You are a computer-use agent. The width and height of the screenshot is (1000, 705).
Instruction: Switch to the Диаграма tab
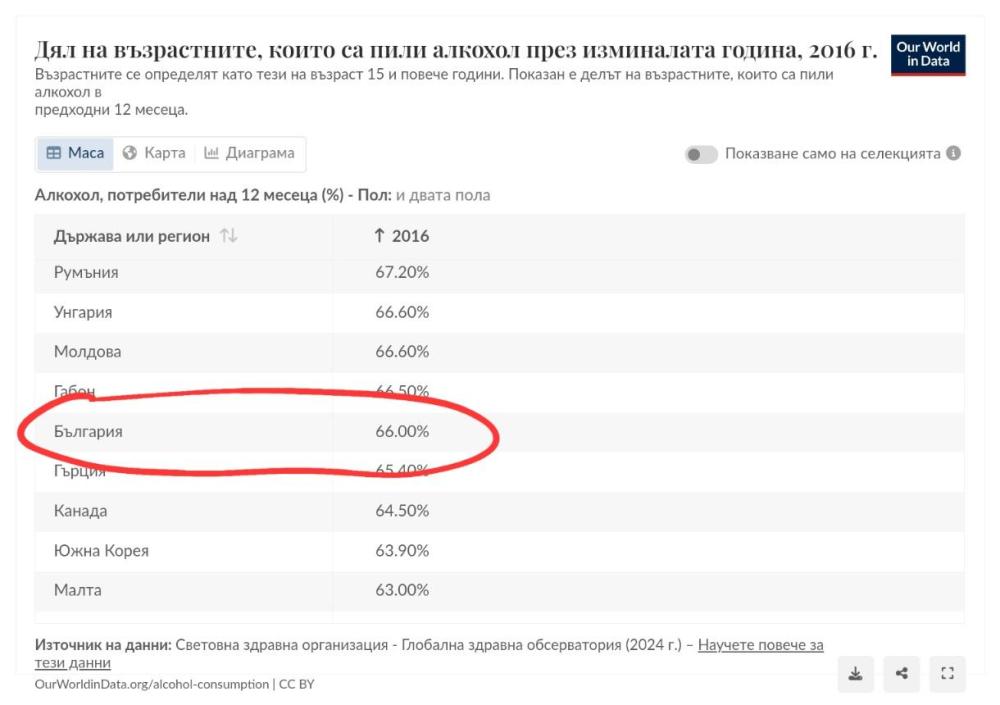point(250,154)
